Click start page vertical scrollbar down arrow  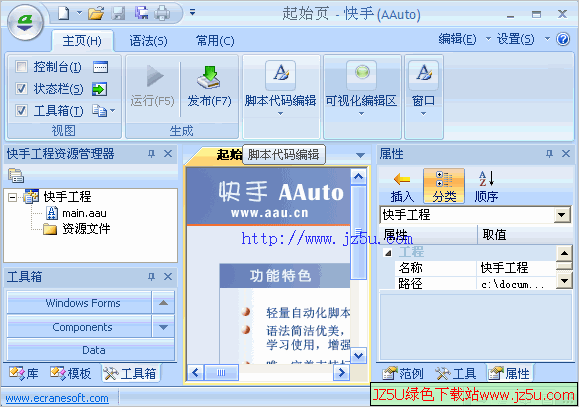358,355
